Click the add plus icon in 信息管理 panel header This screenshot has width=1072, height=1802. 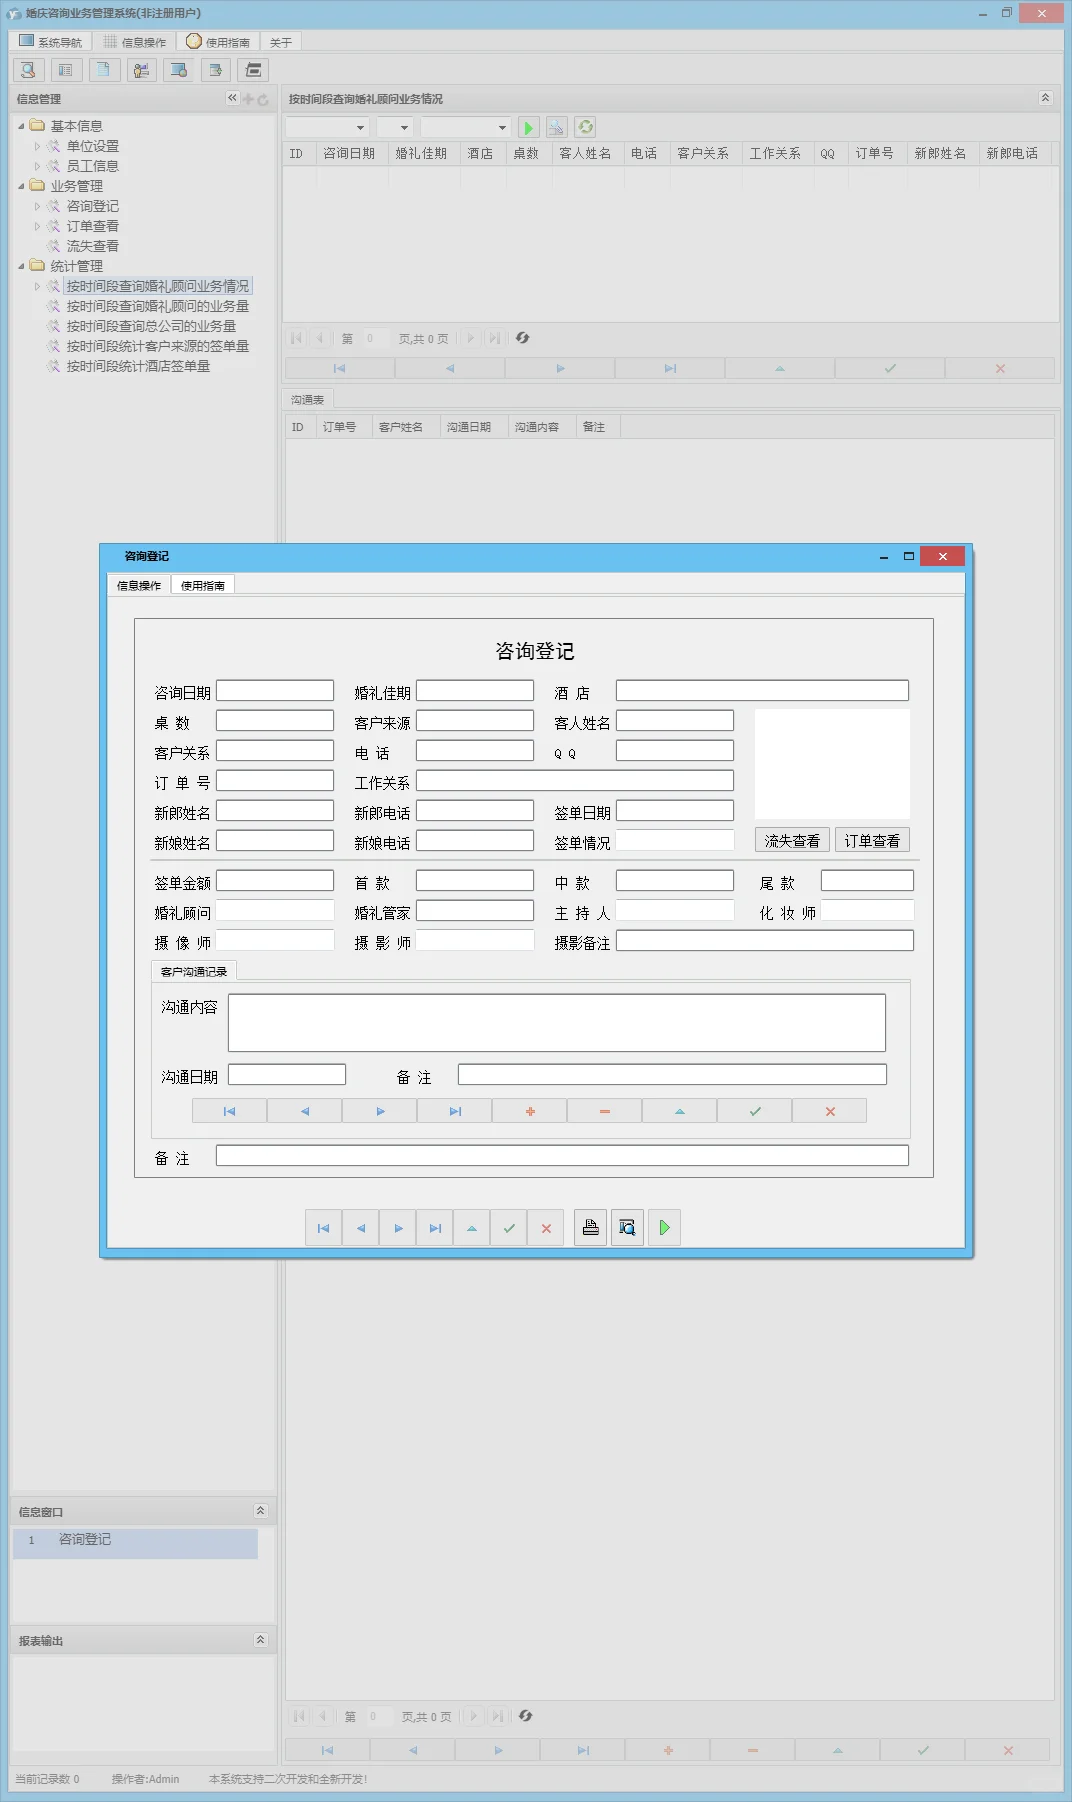(248, 99)
